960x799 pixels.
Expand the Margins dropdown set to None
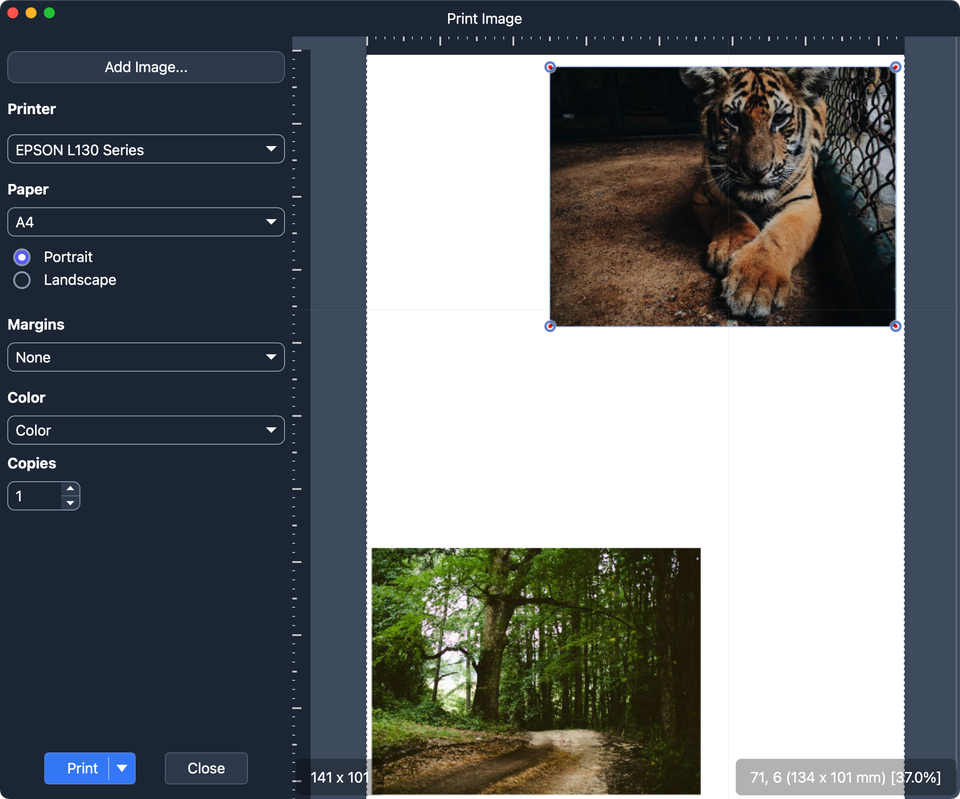click(x=146, y=357)
